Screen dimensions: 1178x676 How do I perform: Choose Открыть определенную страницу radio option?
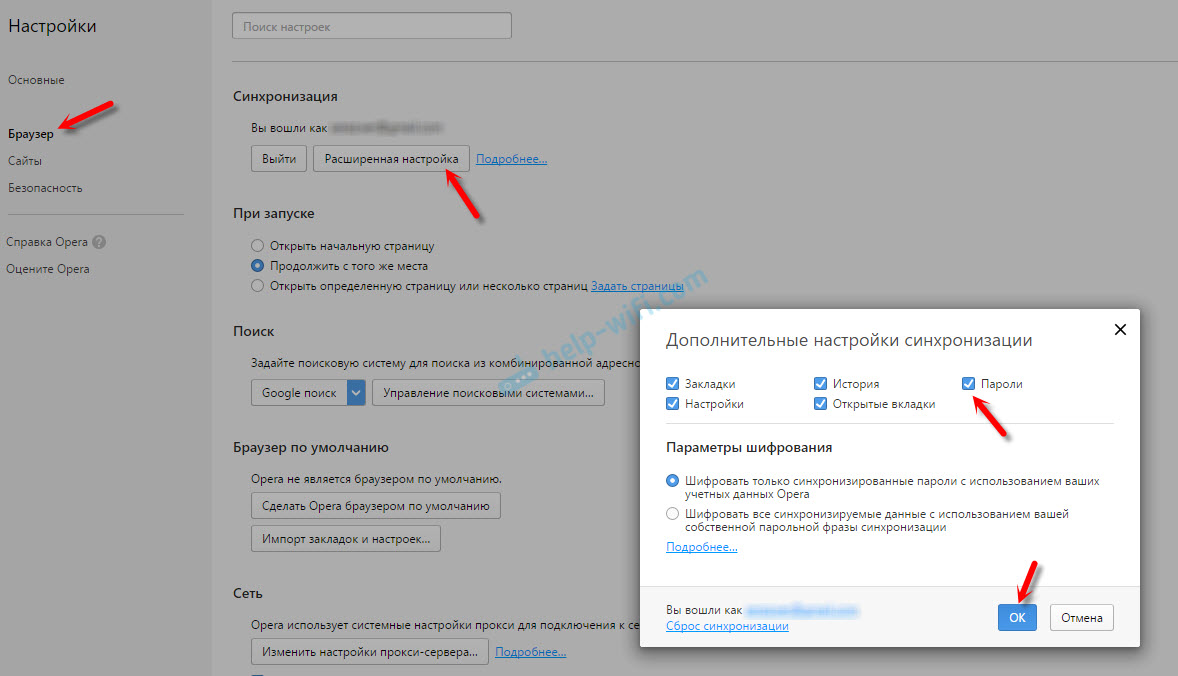pyautogui.click(x=258, y=286)
